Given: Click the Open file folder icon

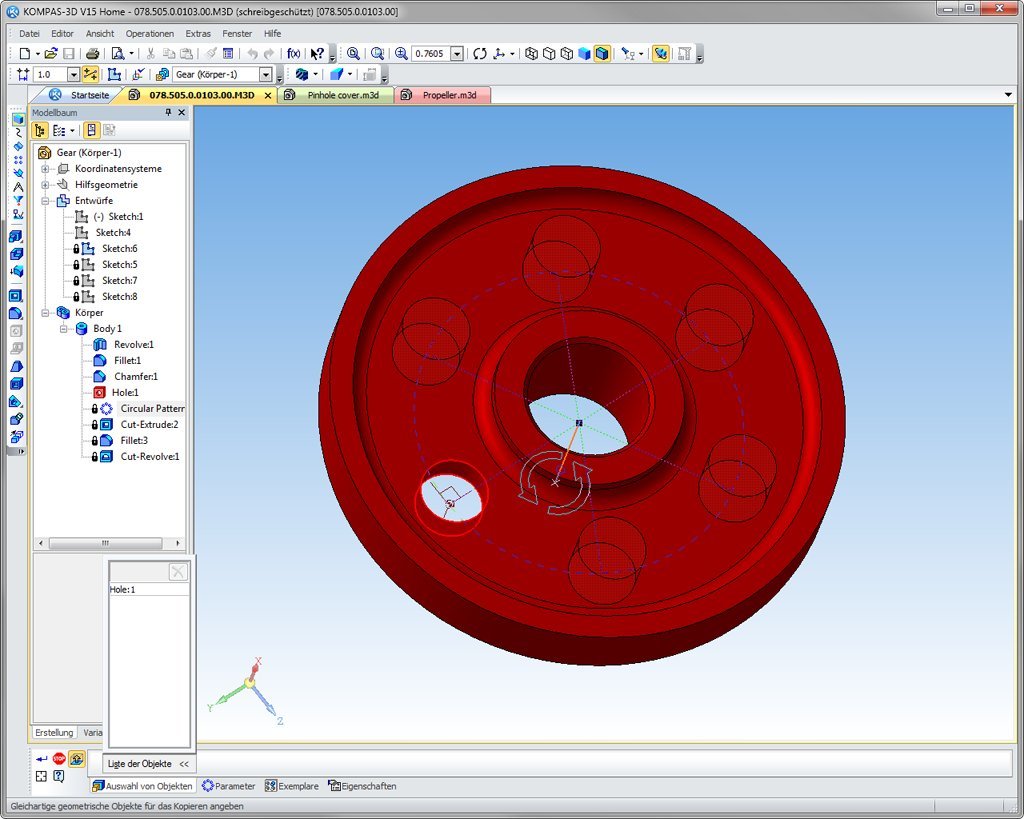Looking at the screenshot, I should pyautogui.click(x=51, y=54).
